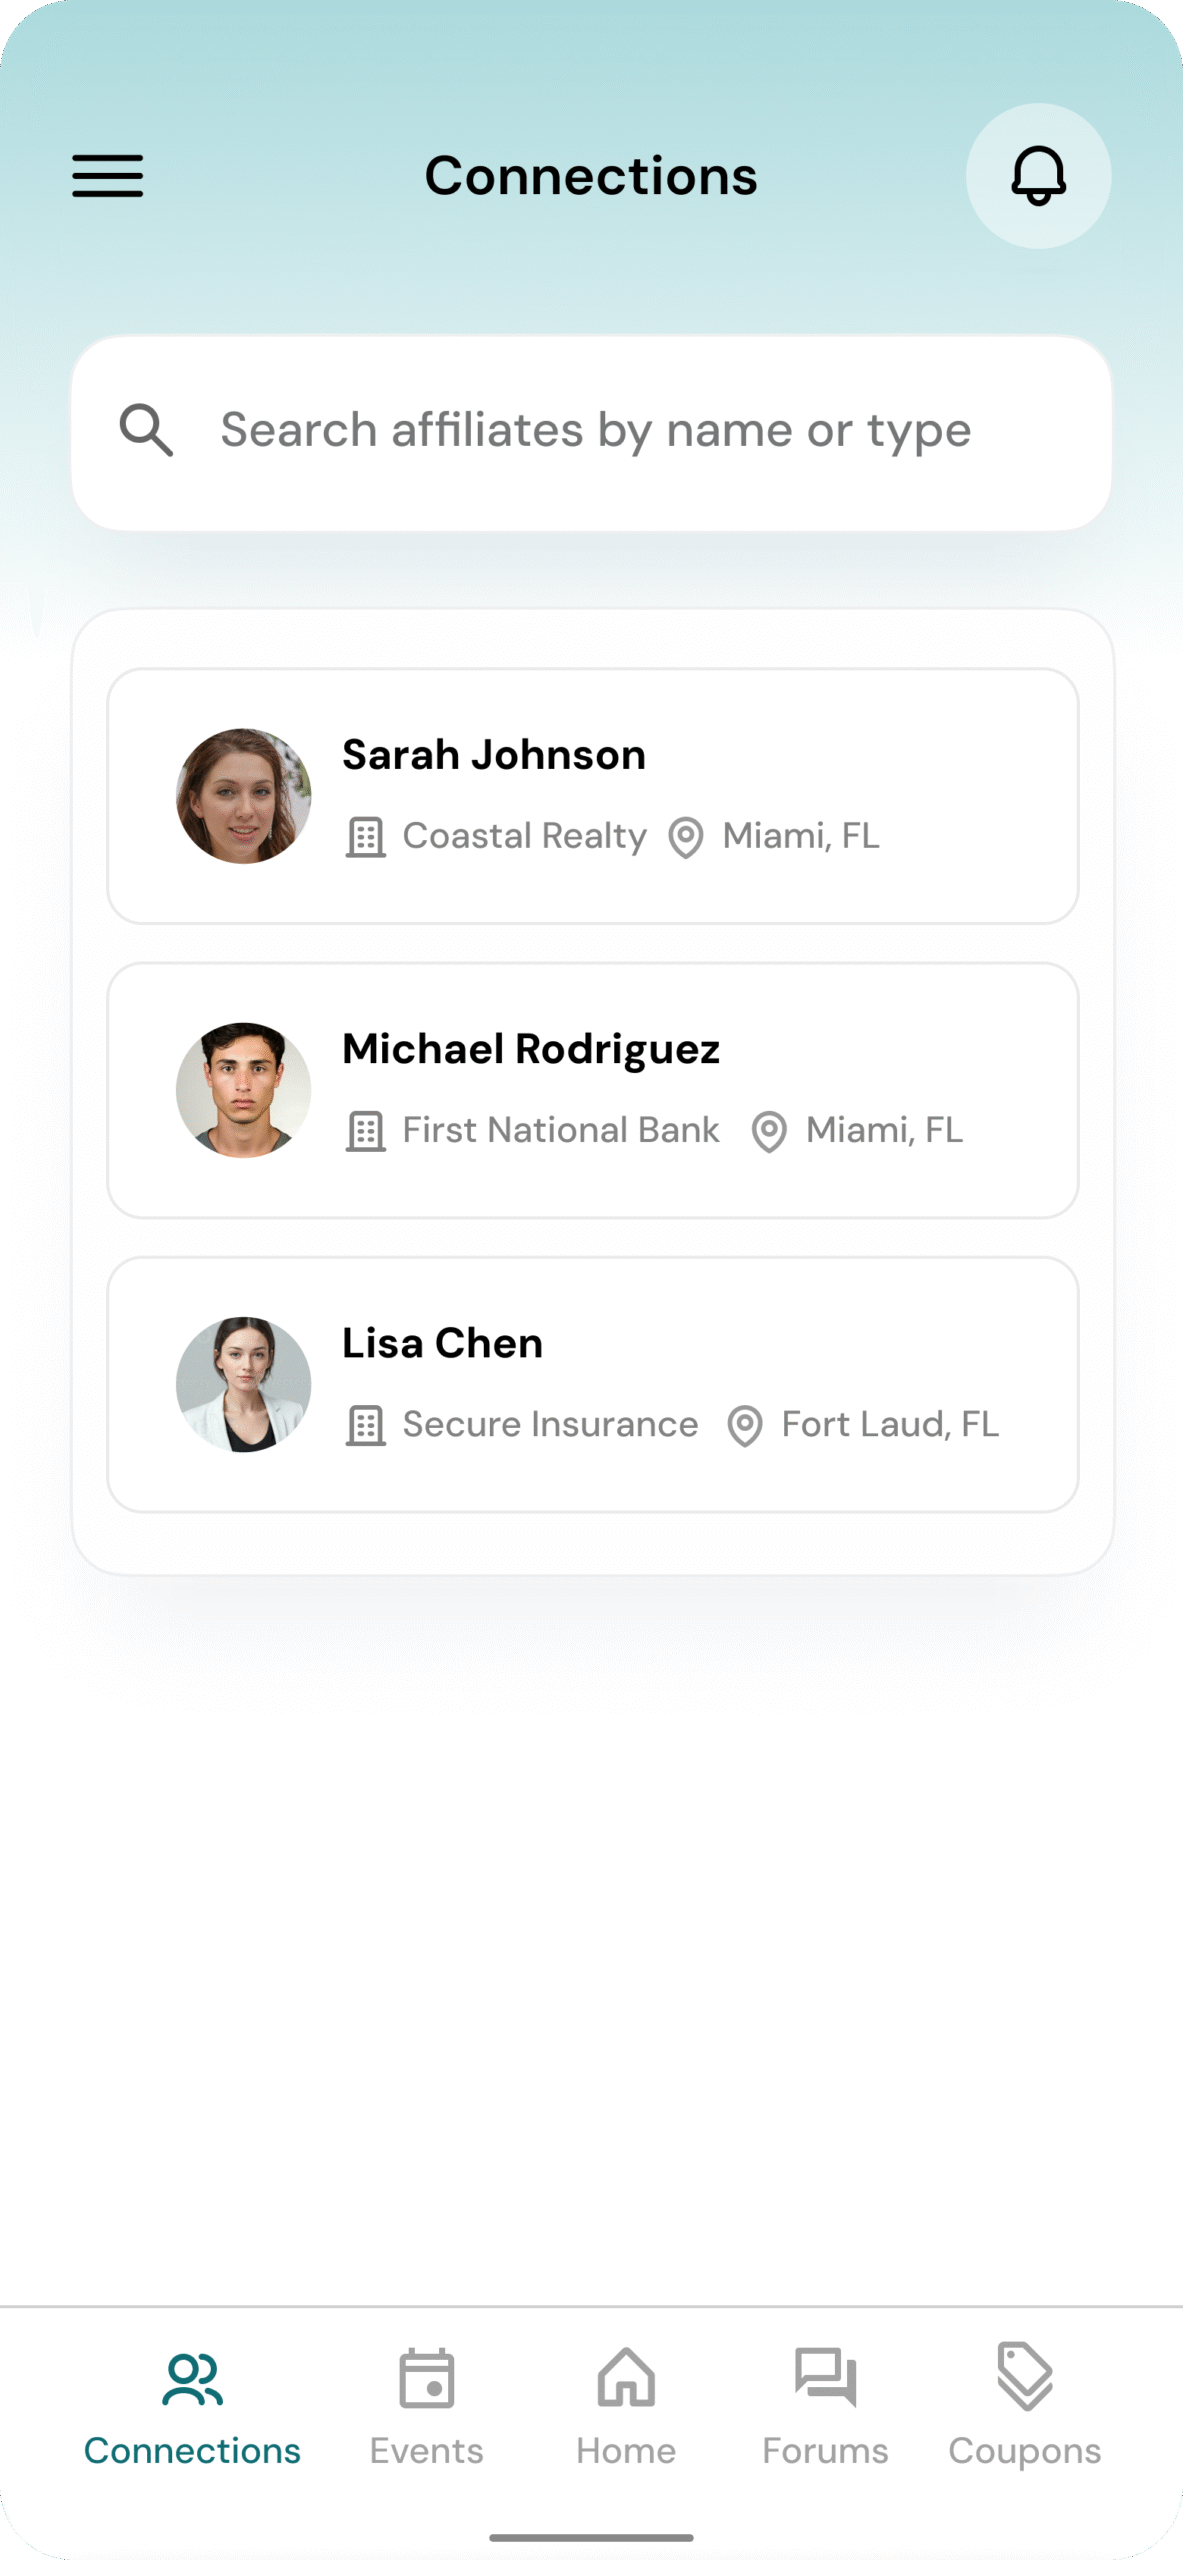This screenshot has height=2560, width=1183.
Task: Open Sarah Johnson's profile photo
Action: point(244,796)
